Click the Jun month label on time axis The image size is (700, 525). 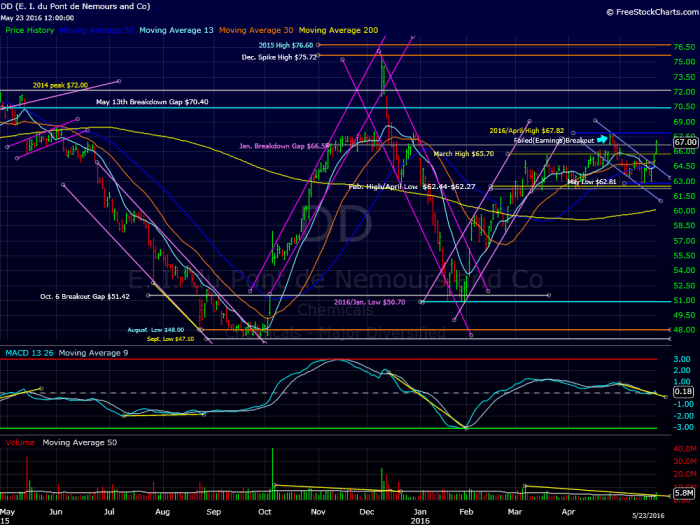[x=56, y=512]
